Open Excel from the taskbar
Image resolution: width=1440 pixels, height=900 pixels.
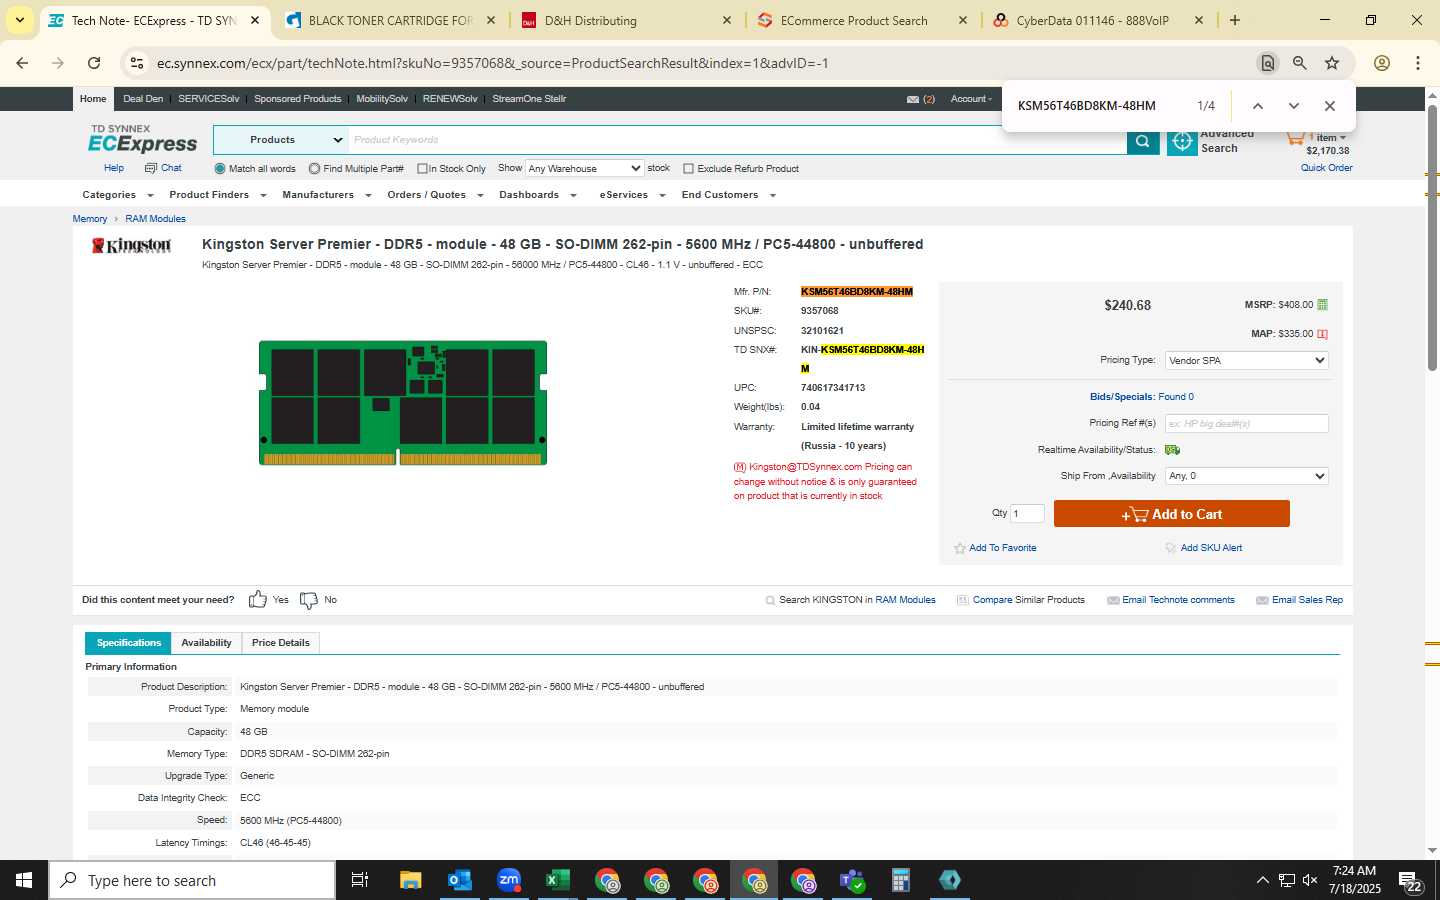pos(557,880)
